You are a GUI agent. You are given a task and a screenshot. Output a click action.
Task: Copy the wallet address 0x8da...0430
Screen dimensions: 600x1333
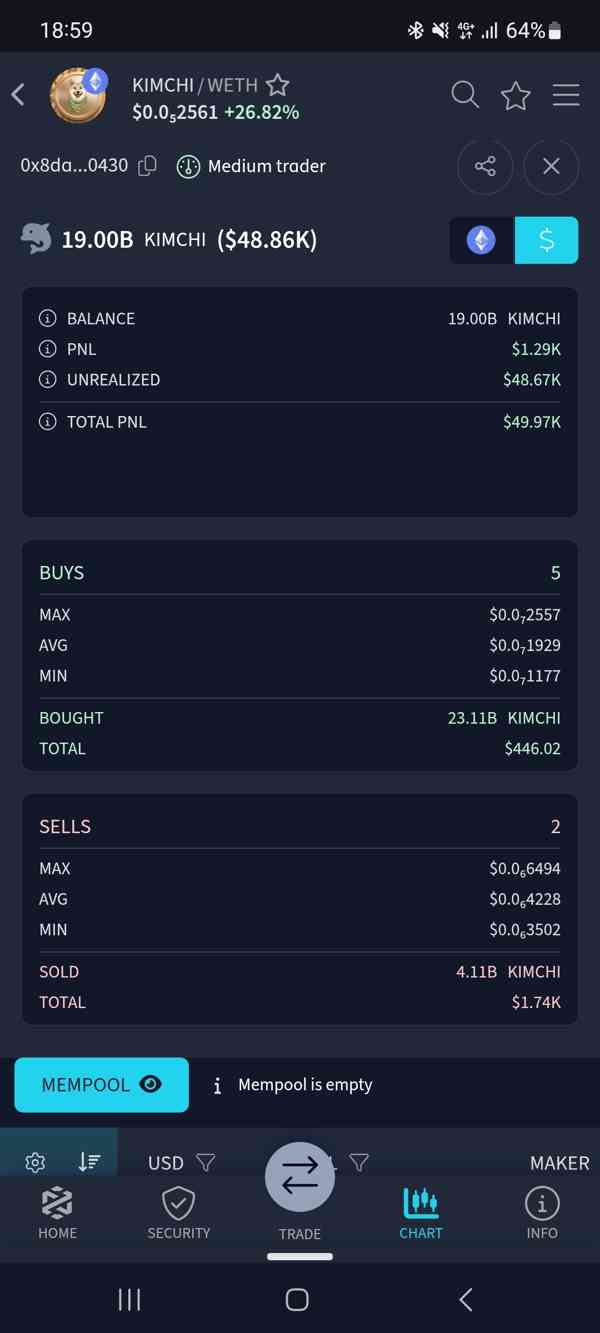pos(147,166)
